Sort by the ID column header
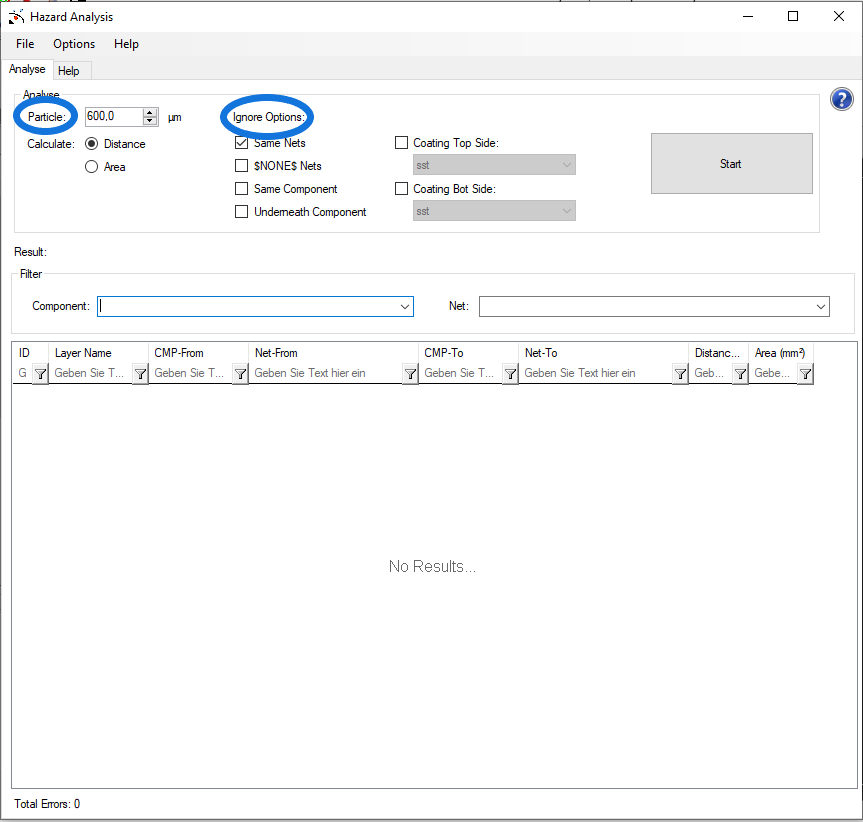The image size is (863, 822). tap(30, 353)
